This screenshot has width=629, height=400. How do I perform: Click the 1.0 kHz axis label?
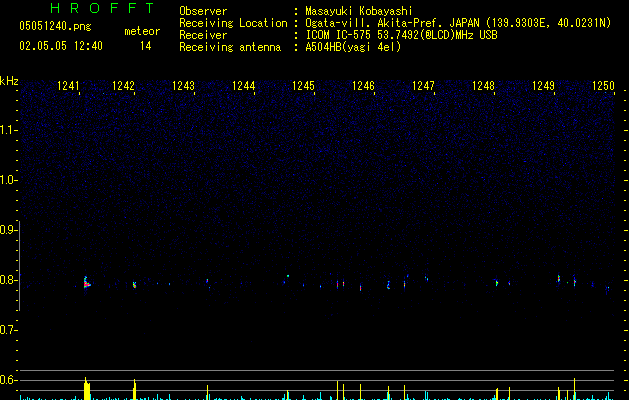coord(8,180)
